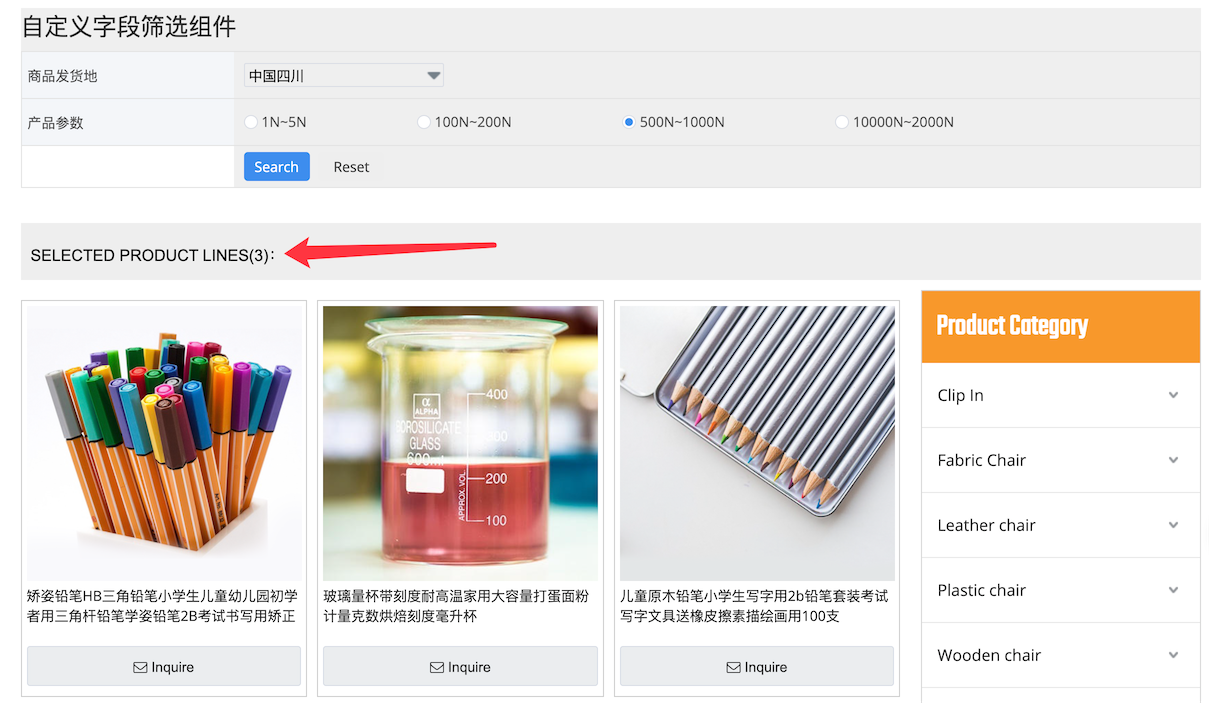The height and width of the screenshot is (703, 1209).
Task: Click the blue Search button
Action: [276, 167]
